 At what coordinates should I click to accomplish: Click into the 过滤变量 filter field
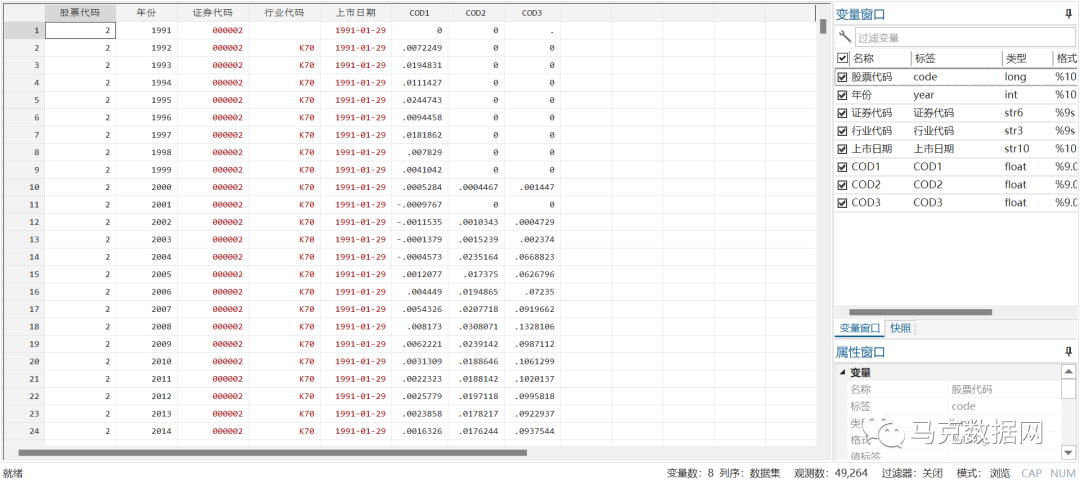(964, 38)
